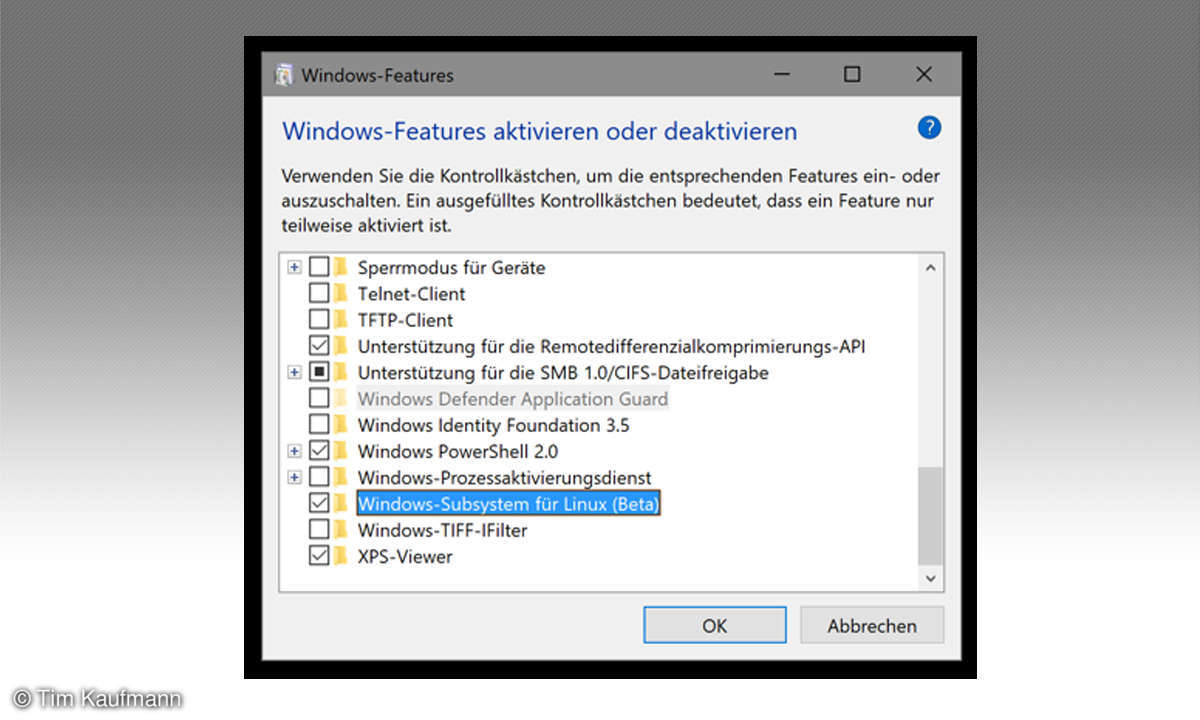Click the folder icon beside Windows PowerShell 2.0
Viewport: 1200px width, 720px height.
pyautogui.click(x=340, y=451)
